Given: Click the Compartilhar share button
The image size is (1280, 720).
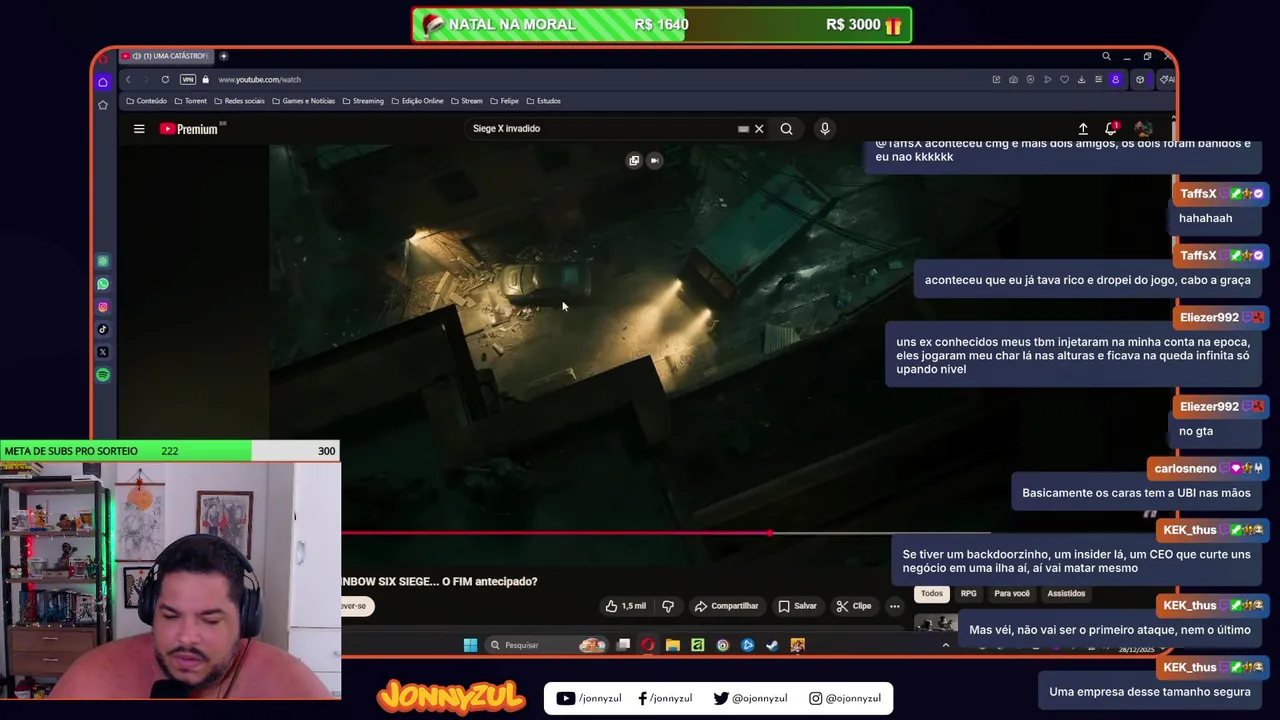Looking at the screenshot, I should point(726,606).
